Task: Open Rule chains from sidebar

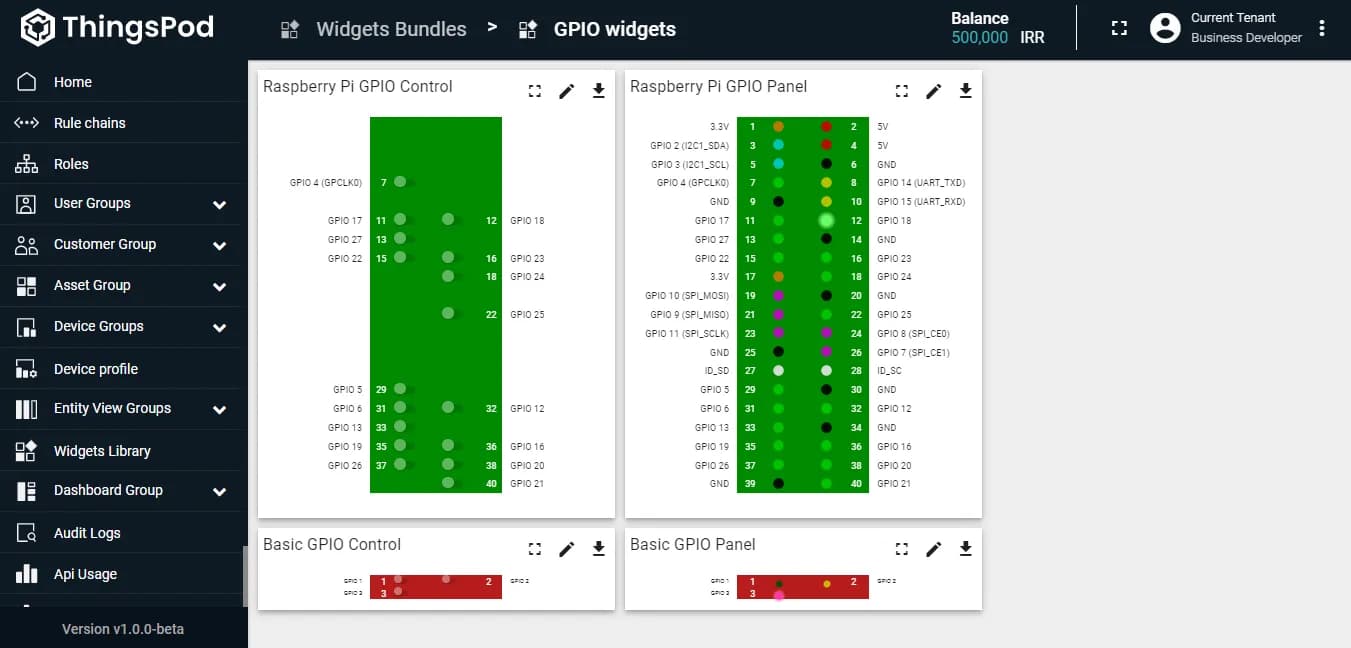Action: coord(89,123)
